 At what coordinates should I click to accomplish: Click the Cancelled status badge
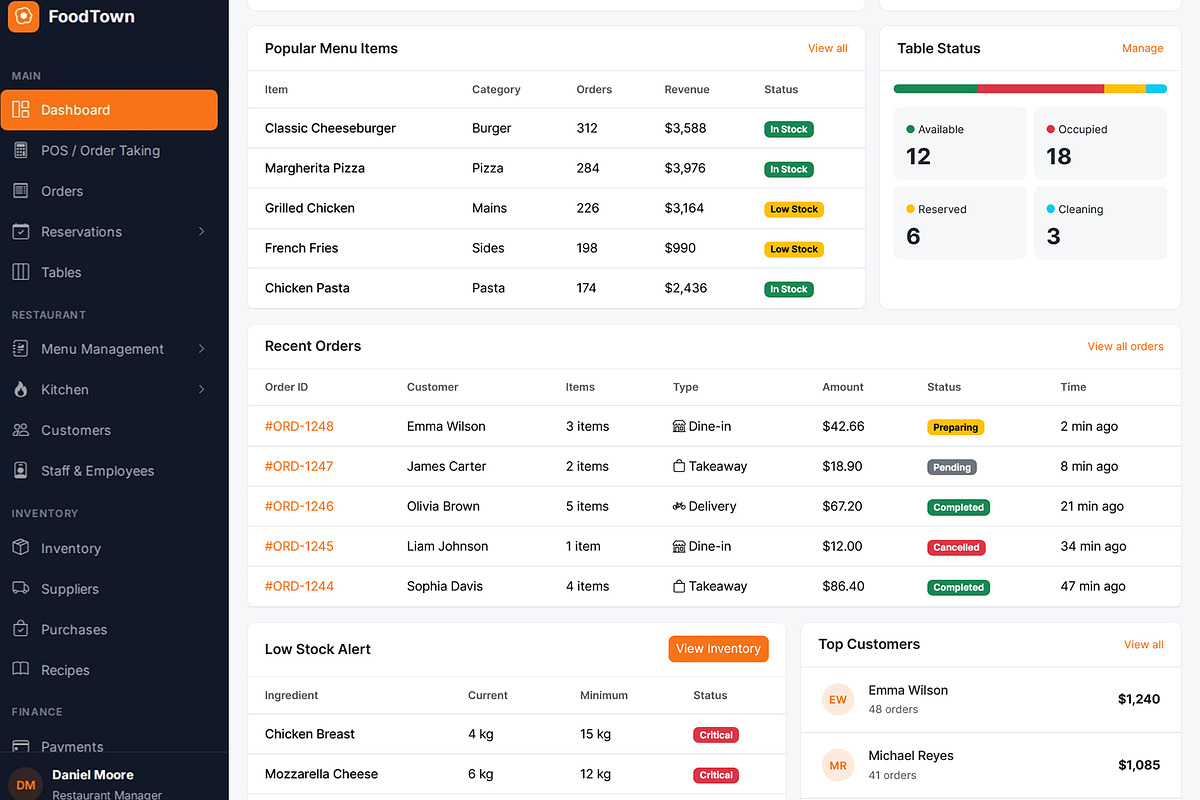(x=956, y=547)
